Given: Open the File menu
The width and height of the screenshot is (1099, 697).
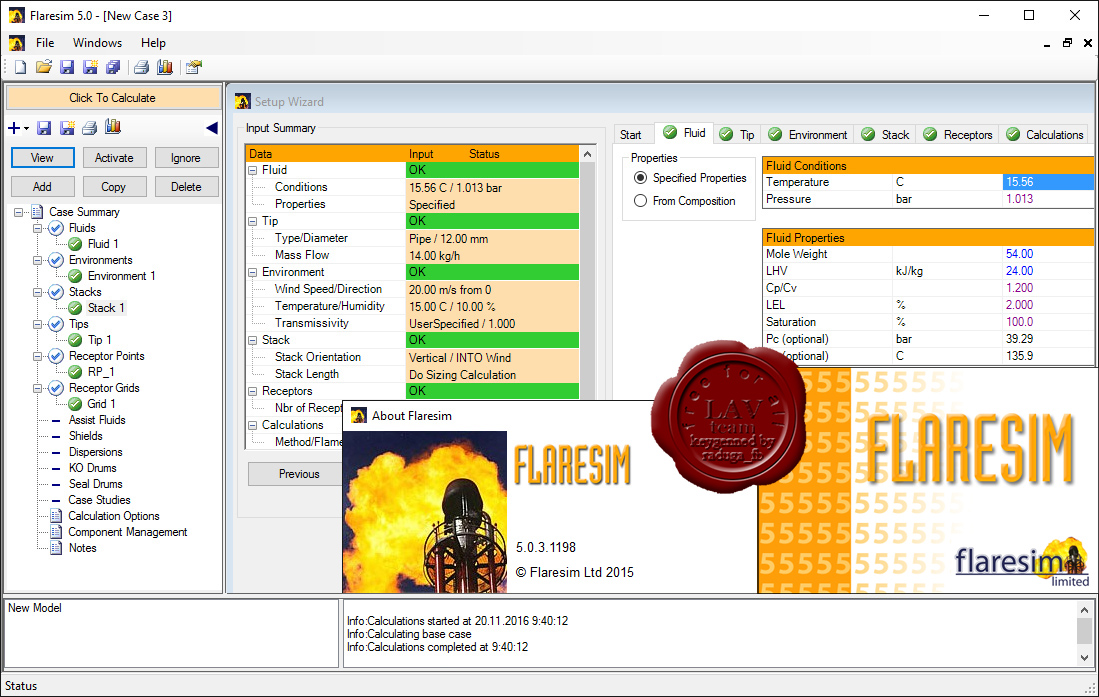Looking at the screenshot, I should coord(45,43).
